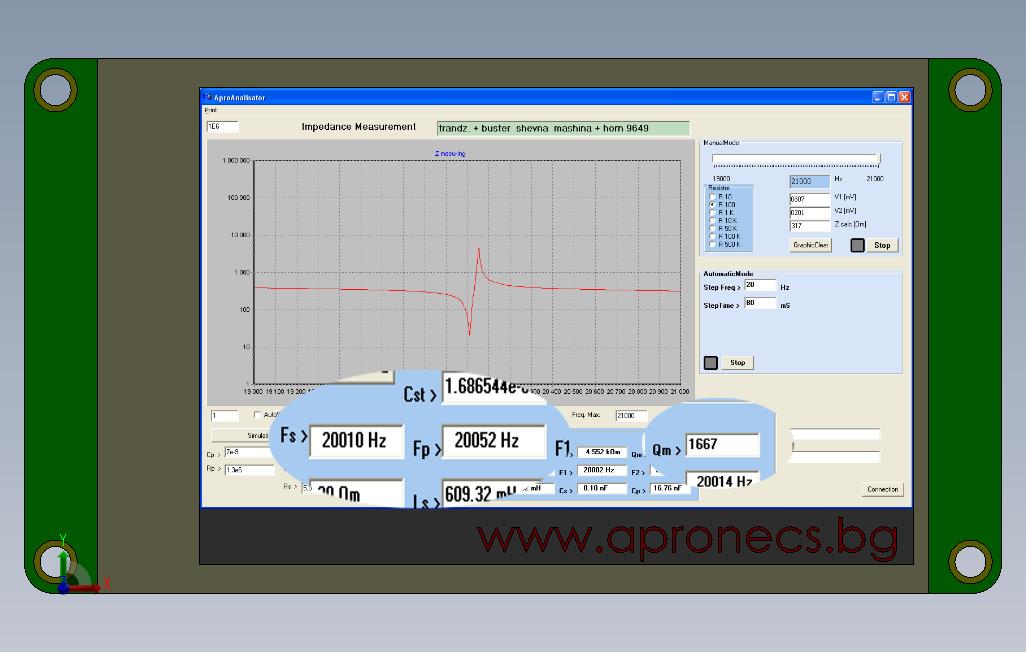Image resolution: width=1026 pixels, height=652 pixels.
Task: Click the Manual Mode frequency slider
Action: click(796, 159)
